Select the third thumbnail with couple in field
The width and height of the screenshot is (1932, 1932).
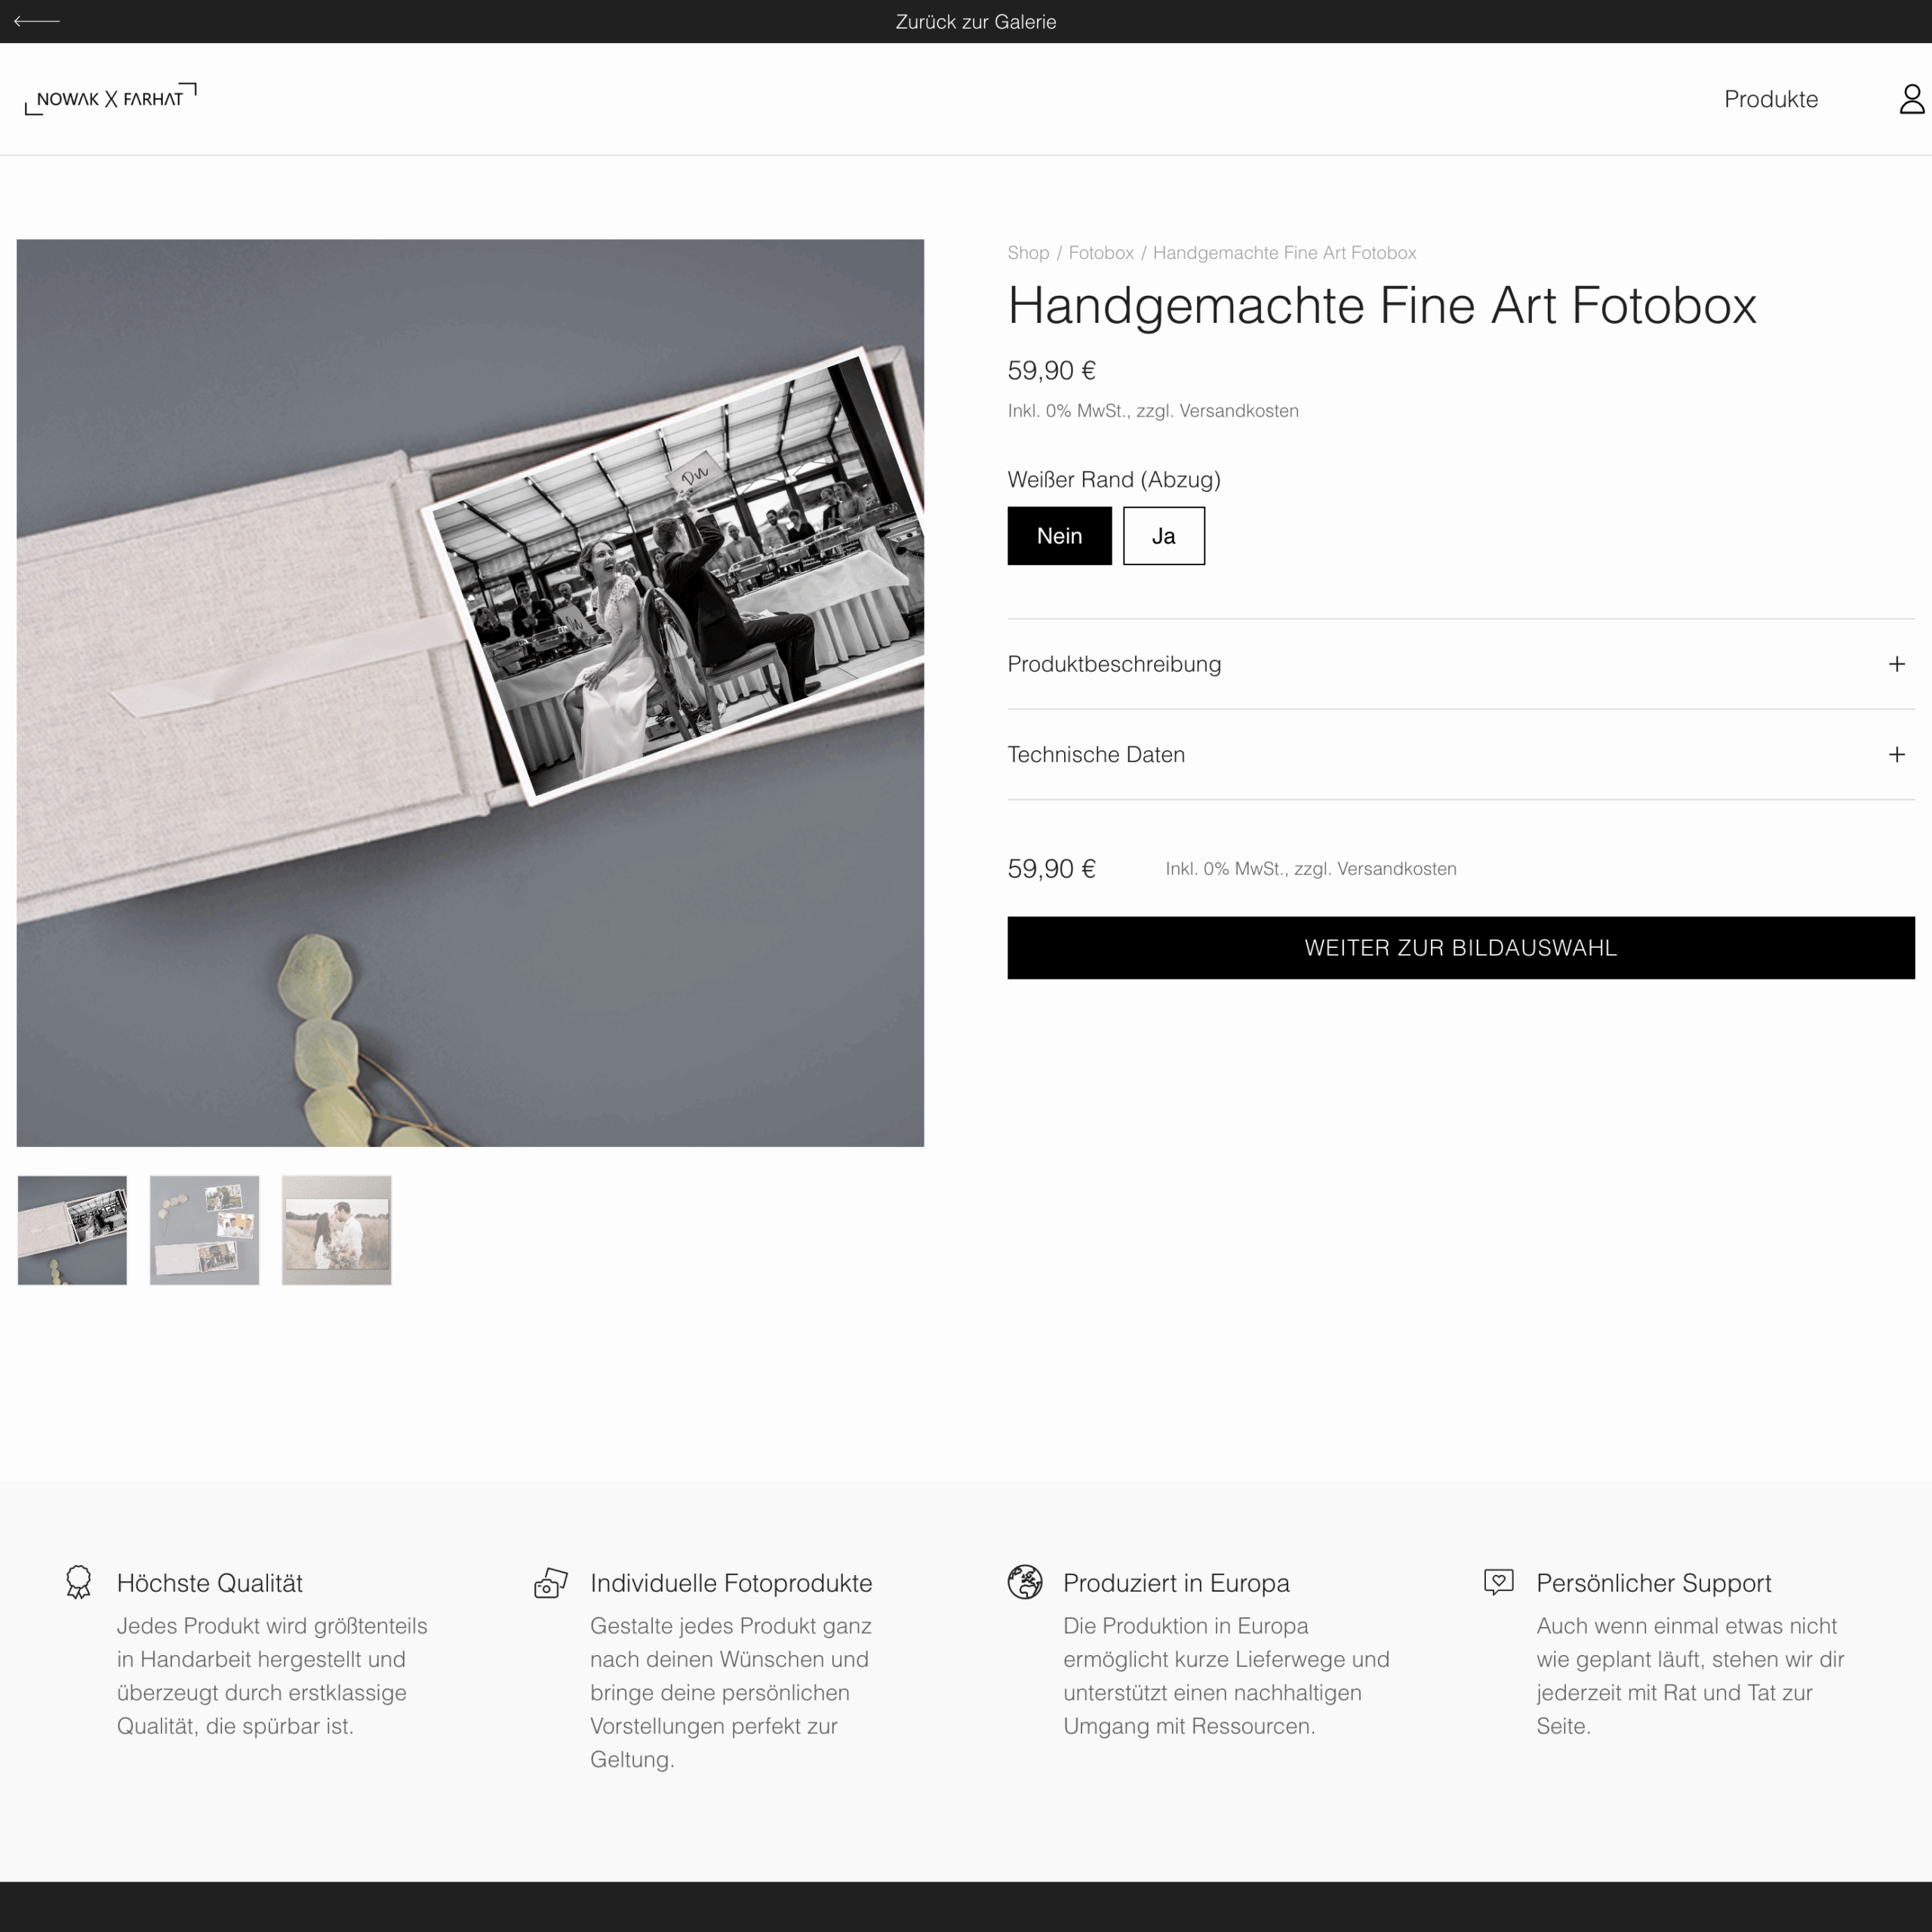point(336,1230)
